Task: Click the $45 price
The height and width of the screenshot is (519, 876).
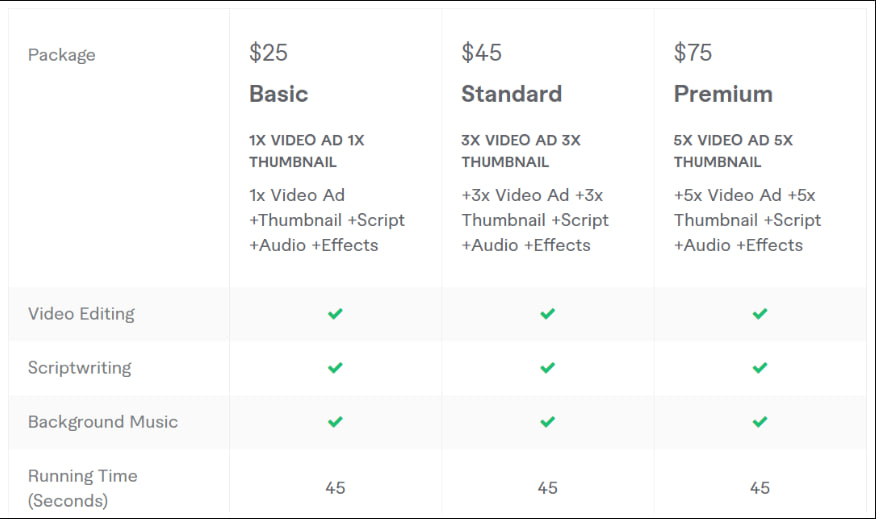Action: tap(481, 53)
